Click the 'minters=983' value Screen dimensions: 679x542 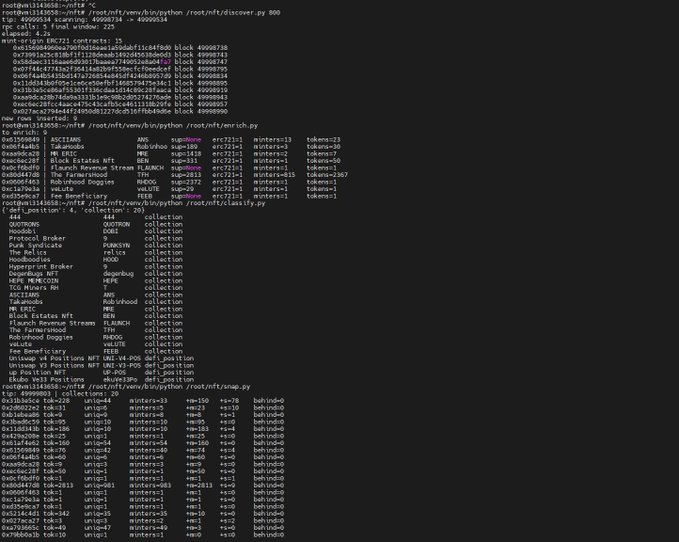(x=150, y=485)
